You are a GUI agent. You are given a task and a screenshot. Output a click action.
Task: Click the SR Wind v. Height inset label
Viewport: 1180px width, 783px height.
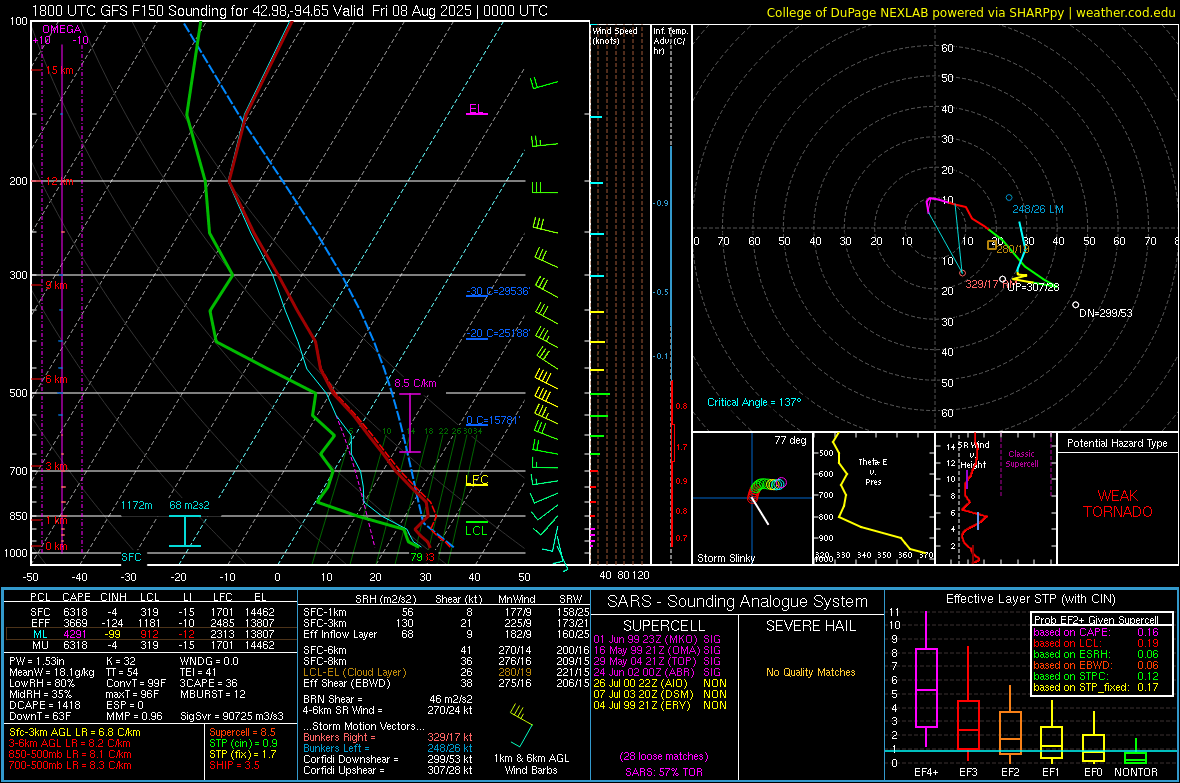974,455
